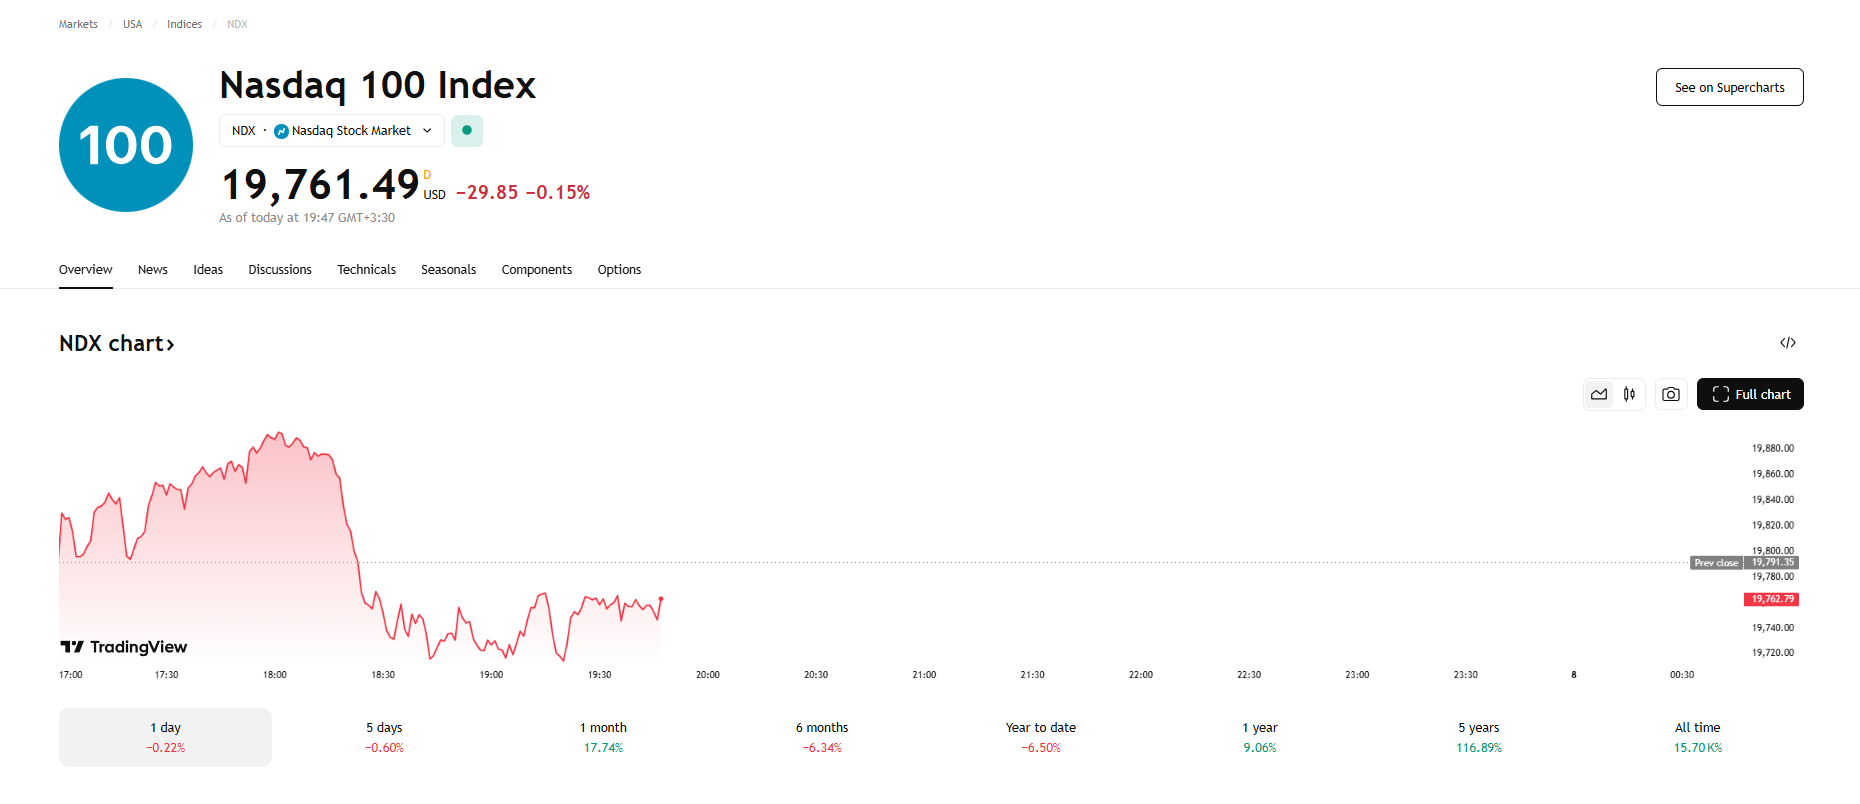The width and height of the screenshot is (1860, 804).
Task: Open the Technicals tab
Action: tap(366, 270)
